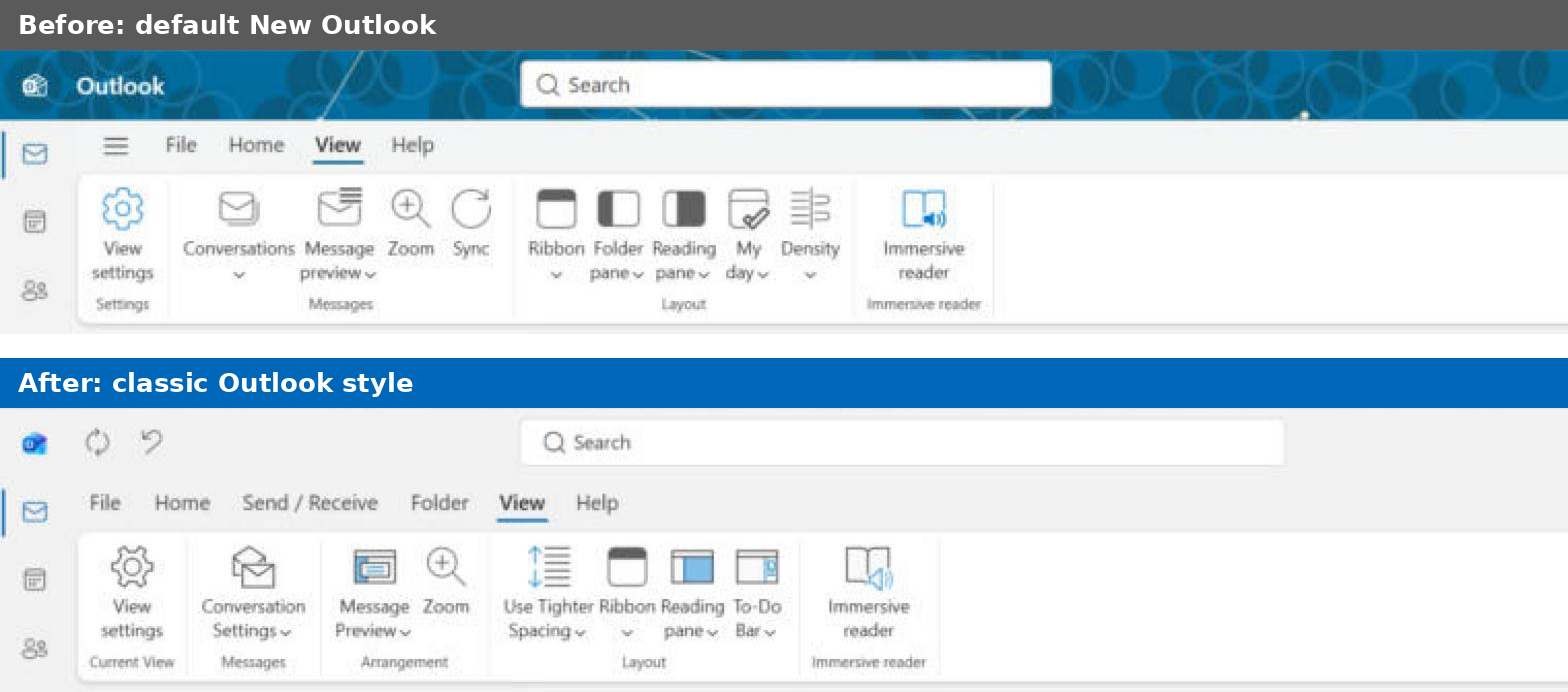Open Calendar in After sidebar
The image size is (1568, 692).
pos(35,579)
